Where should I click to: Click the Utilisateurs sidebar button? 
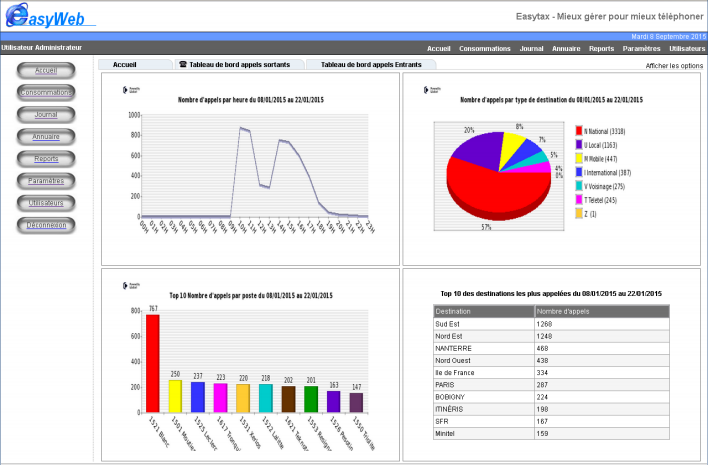tap(46, 203)
